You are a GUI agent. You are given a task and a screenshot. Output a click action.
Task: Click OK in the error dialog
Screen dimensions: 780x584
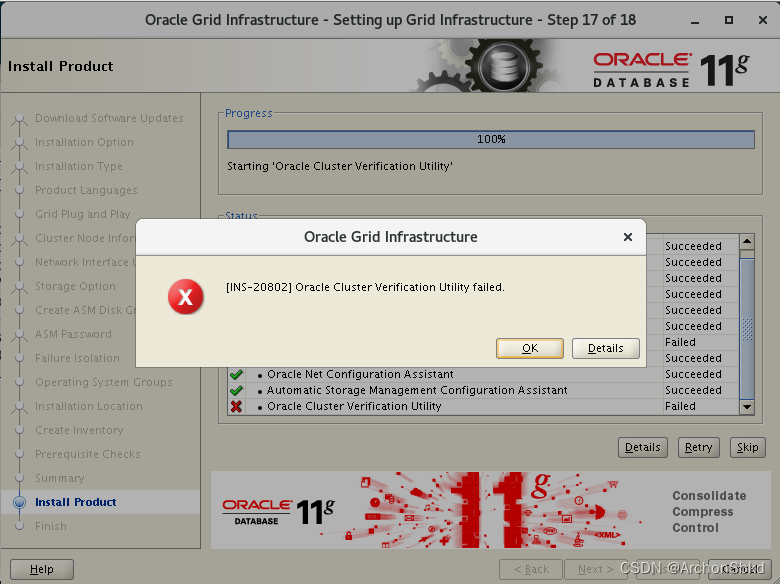tap(530, 348)
